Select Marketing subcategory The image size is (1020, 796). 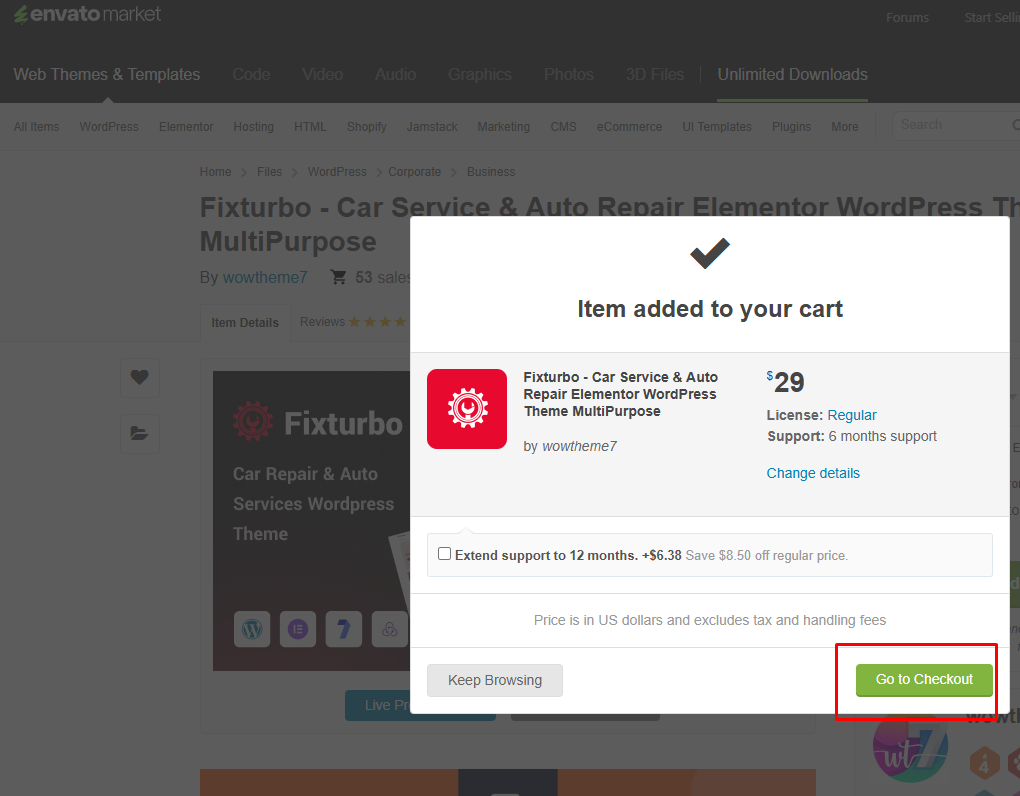click(503, 127)
